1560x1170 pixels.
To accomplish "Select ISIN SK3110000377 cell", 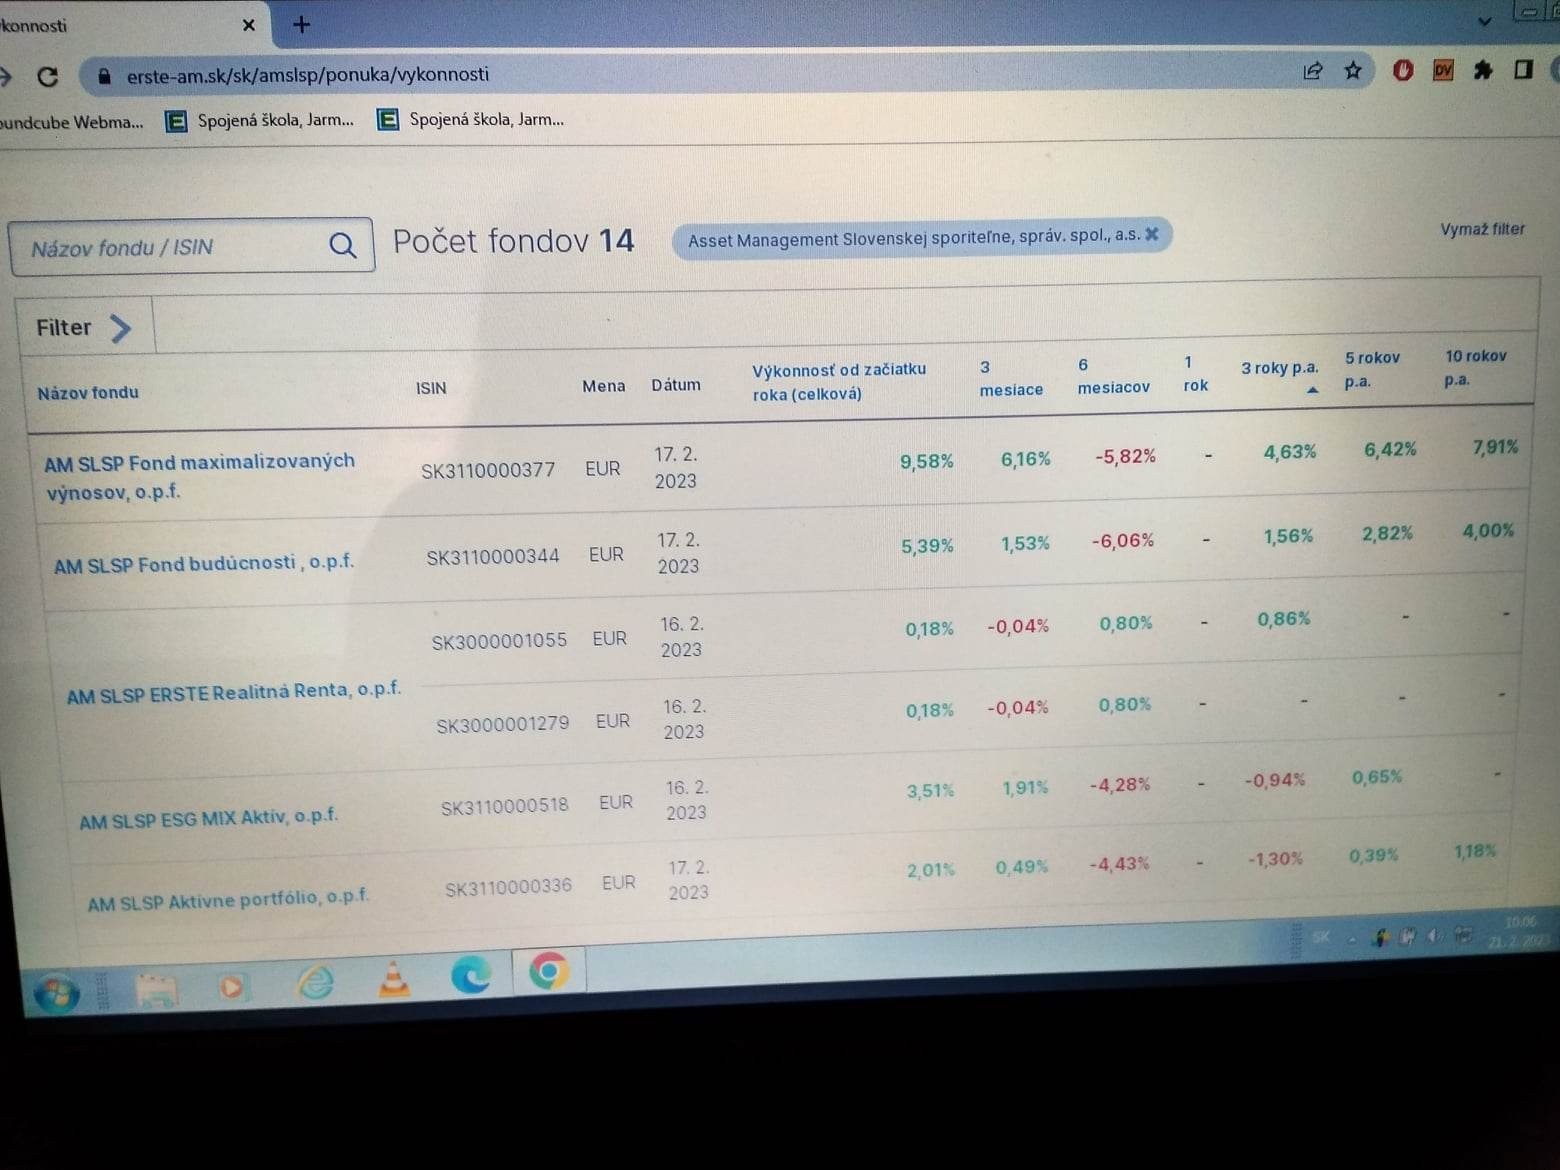I will point(488,470).
